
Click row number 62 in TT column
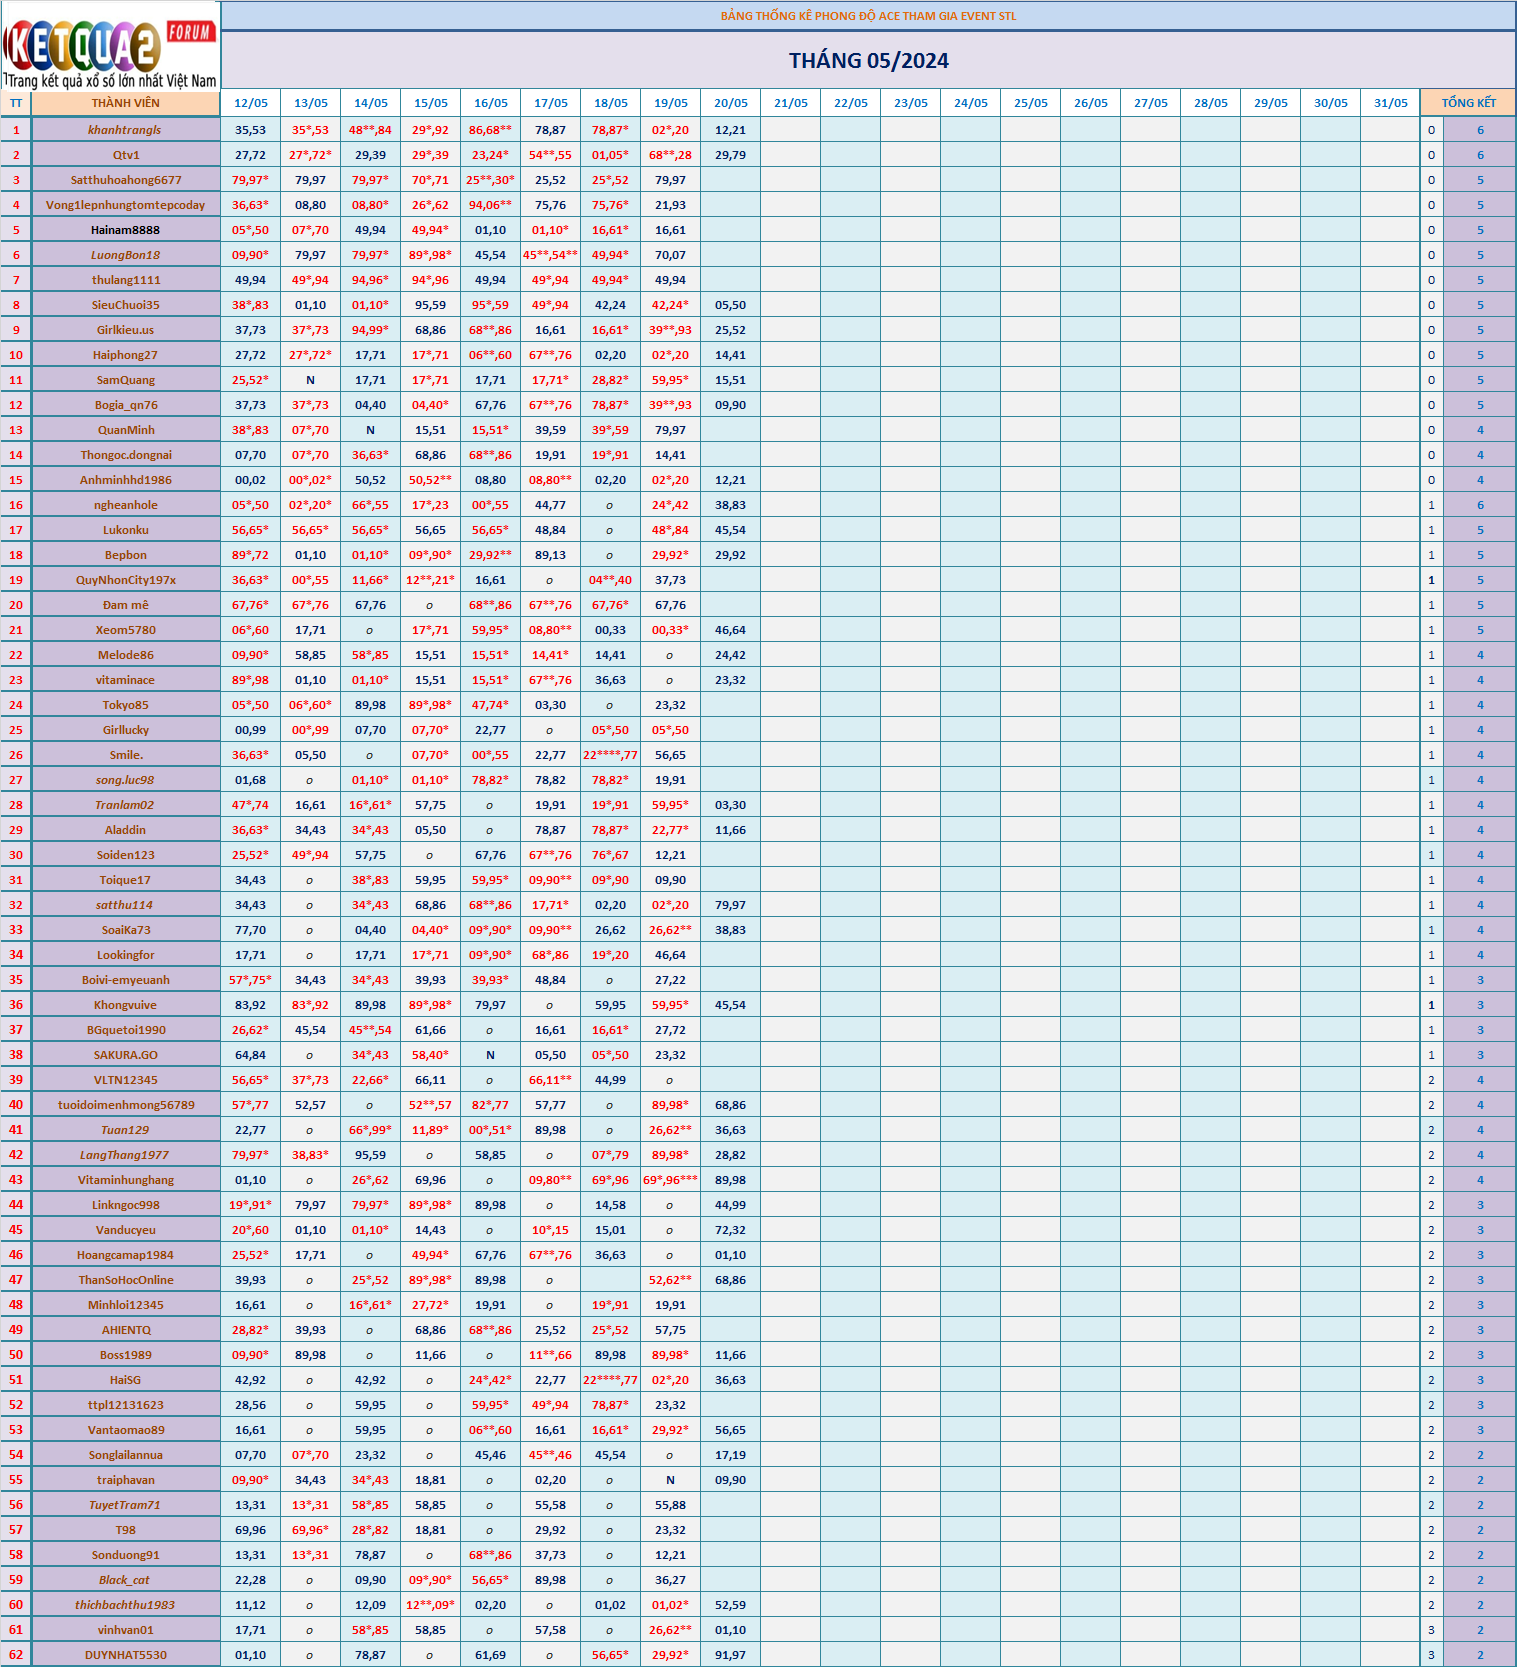(x=16, y=1655)
